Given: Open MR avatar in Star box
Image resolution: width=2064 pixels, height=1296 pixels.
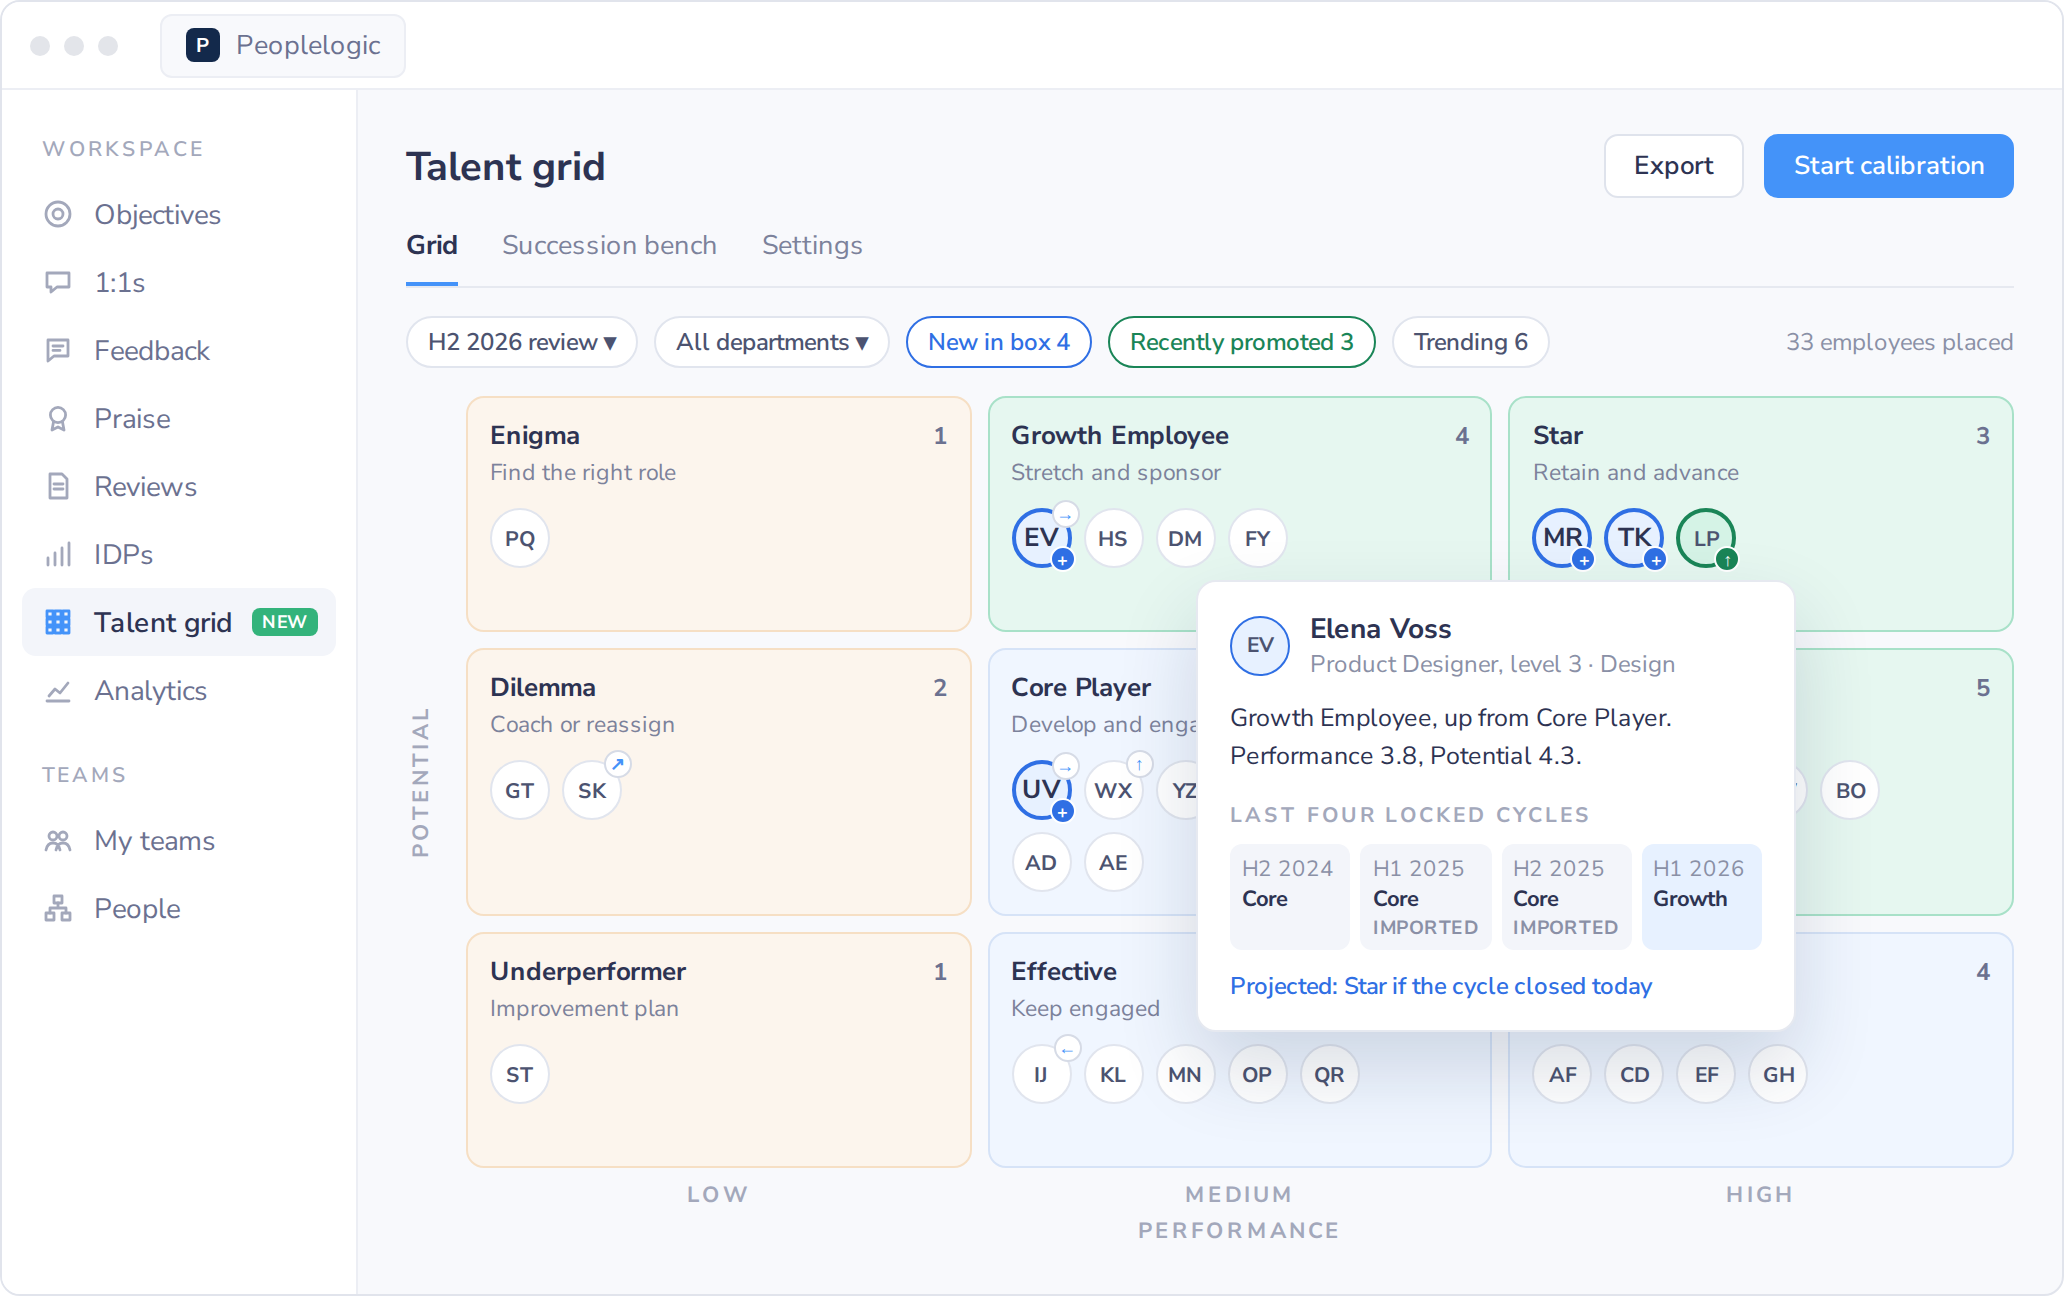Looking at the screenshot, I should 1562,538.
